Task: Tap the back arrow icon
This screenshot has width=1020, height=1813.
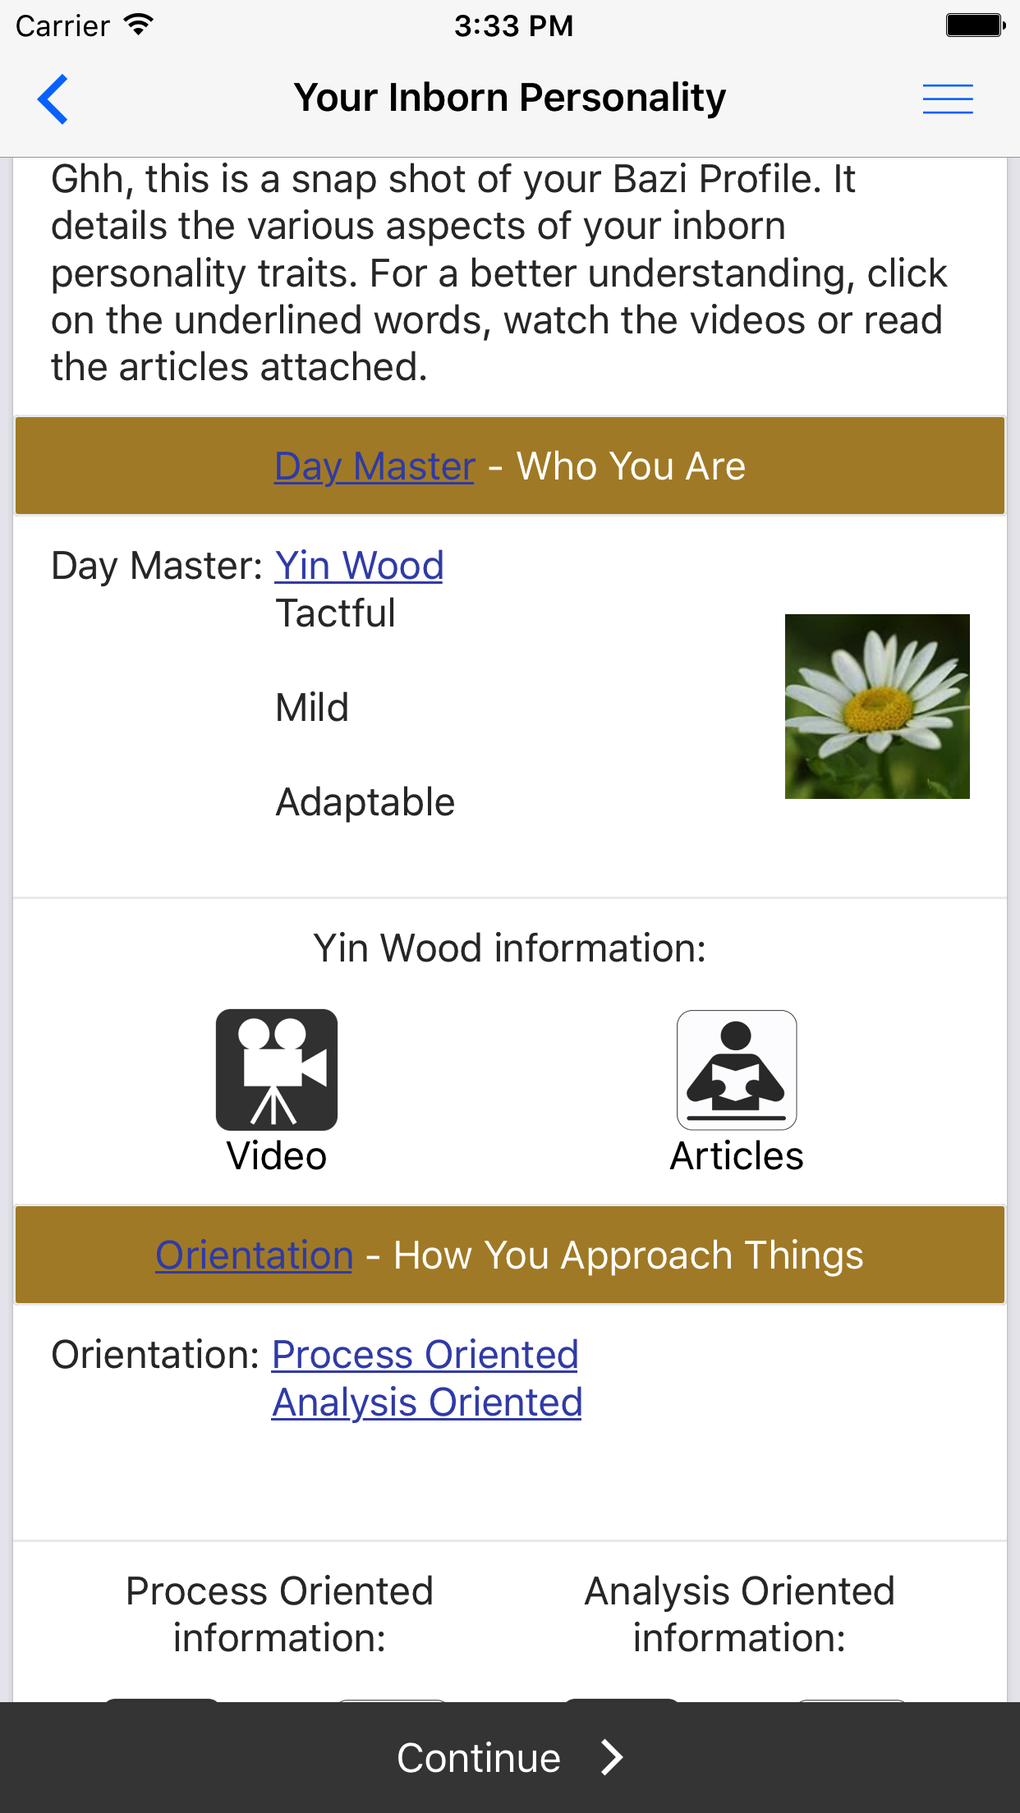Action: (53, 99)
